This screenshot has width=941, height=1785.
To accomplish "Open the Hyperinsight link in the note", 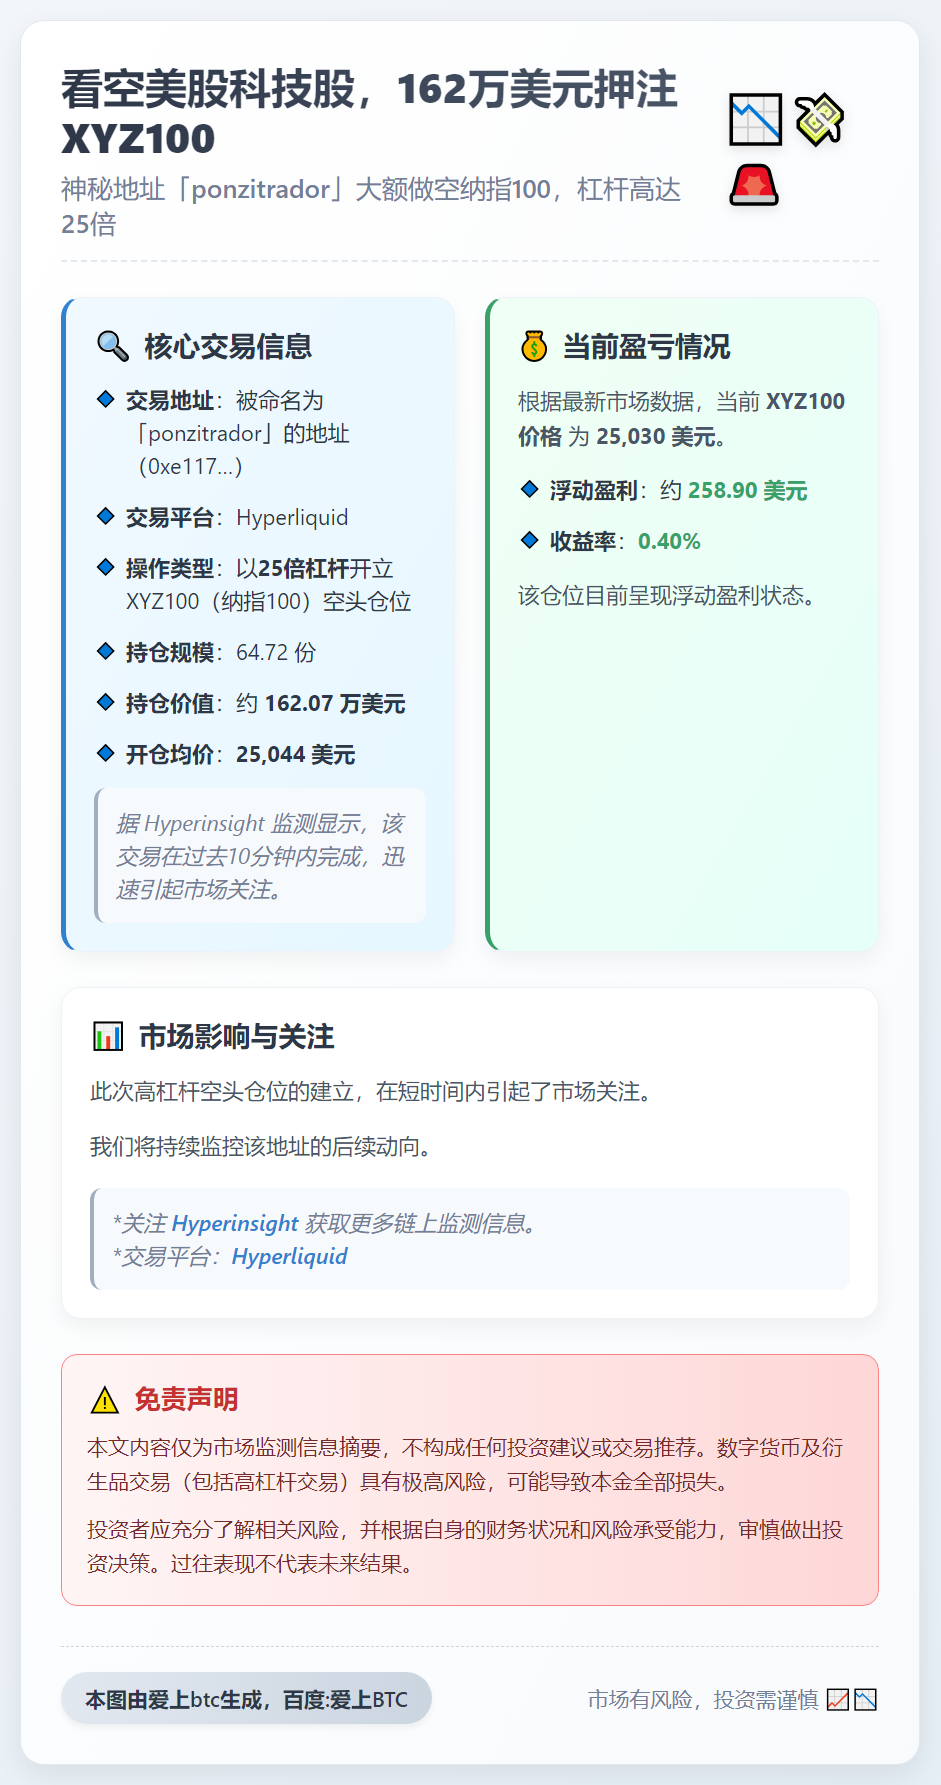I will click(235, 1223).
